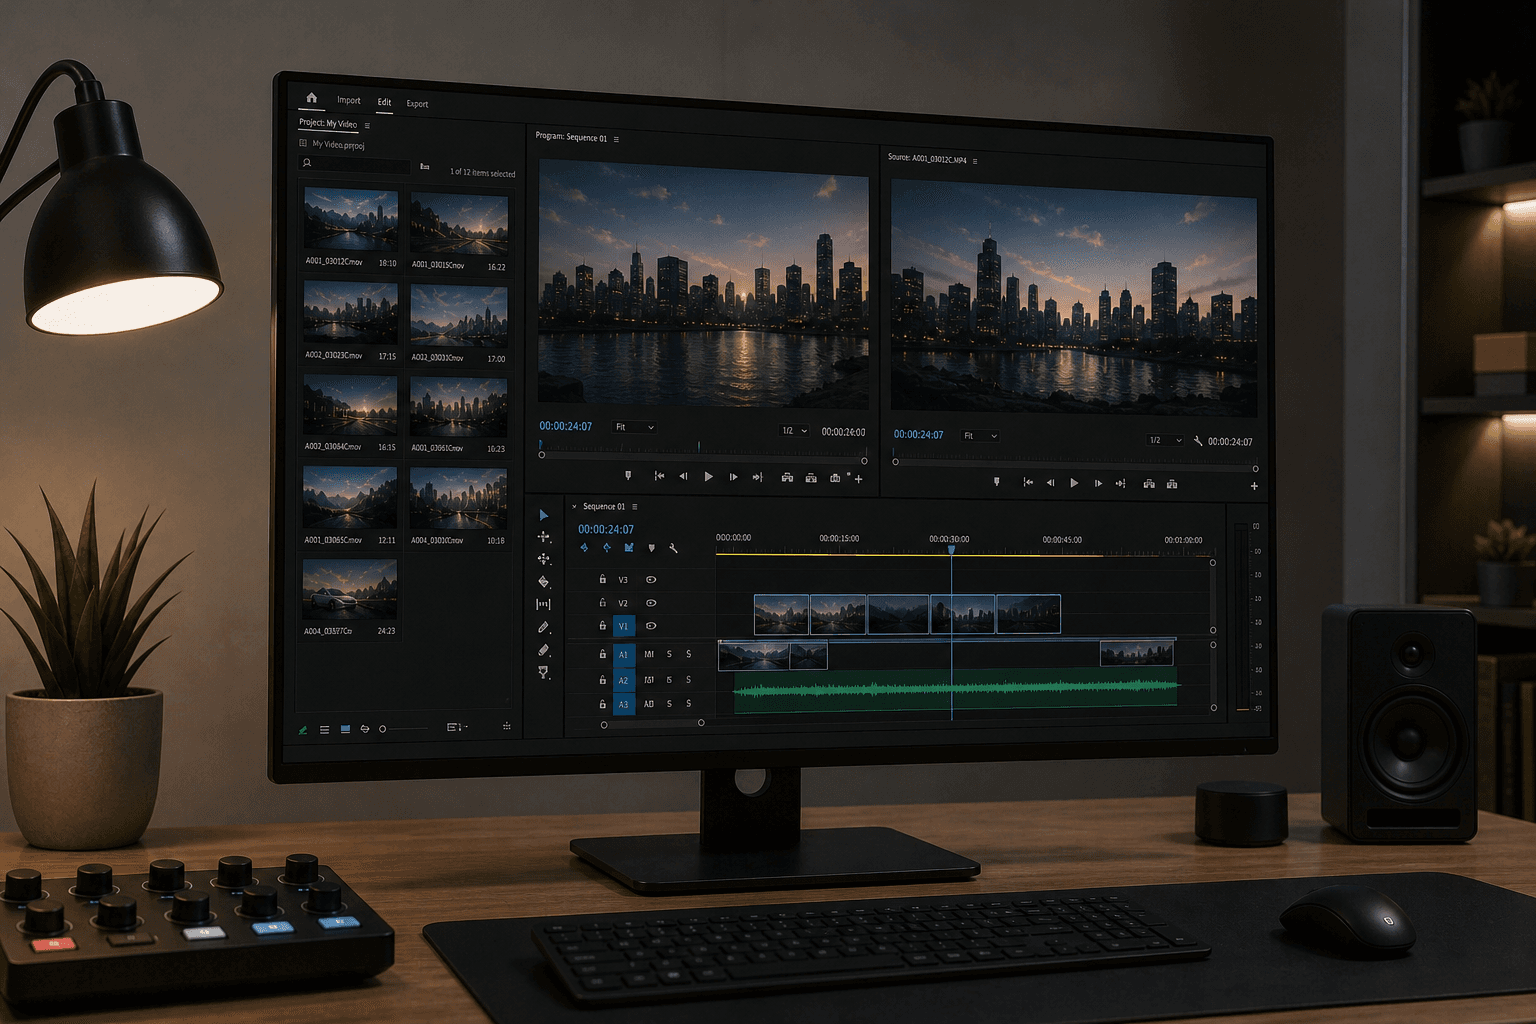The width and height of the screenshot is (1536, 1024).
Task: Select the Pen tool in the tools panel
Action: point(544,627)
